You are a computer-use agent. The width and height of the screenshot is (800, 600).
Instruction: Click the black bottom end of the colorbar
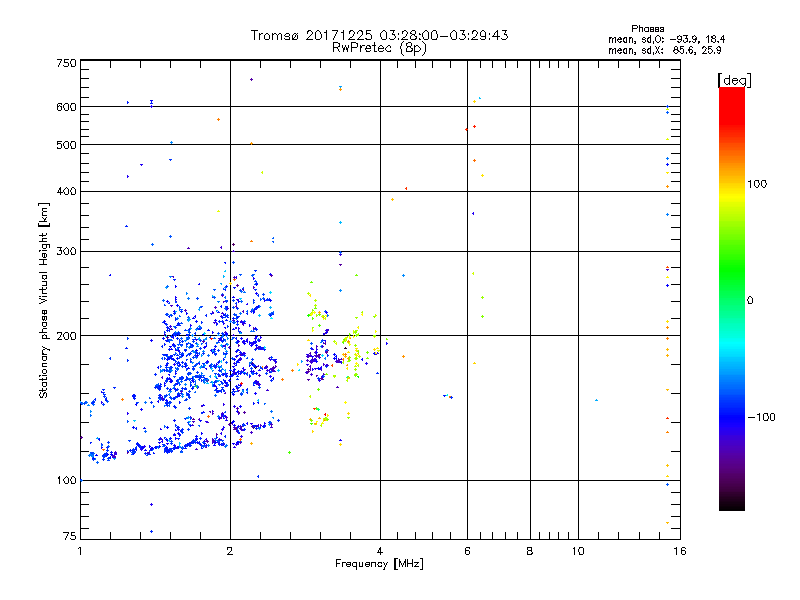(732, 503)
